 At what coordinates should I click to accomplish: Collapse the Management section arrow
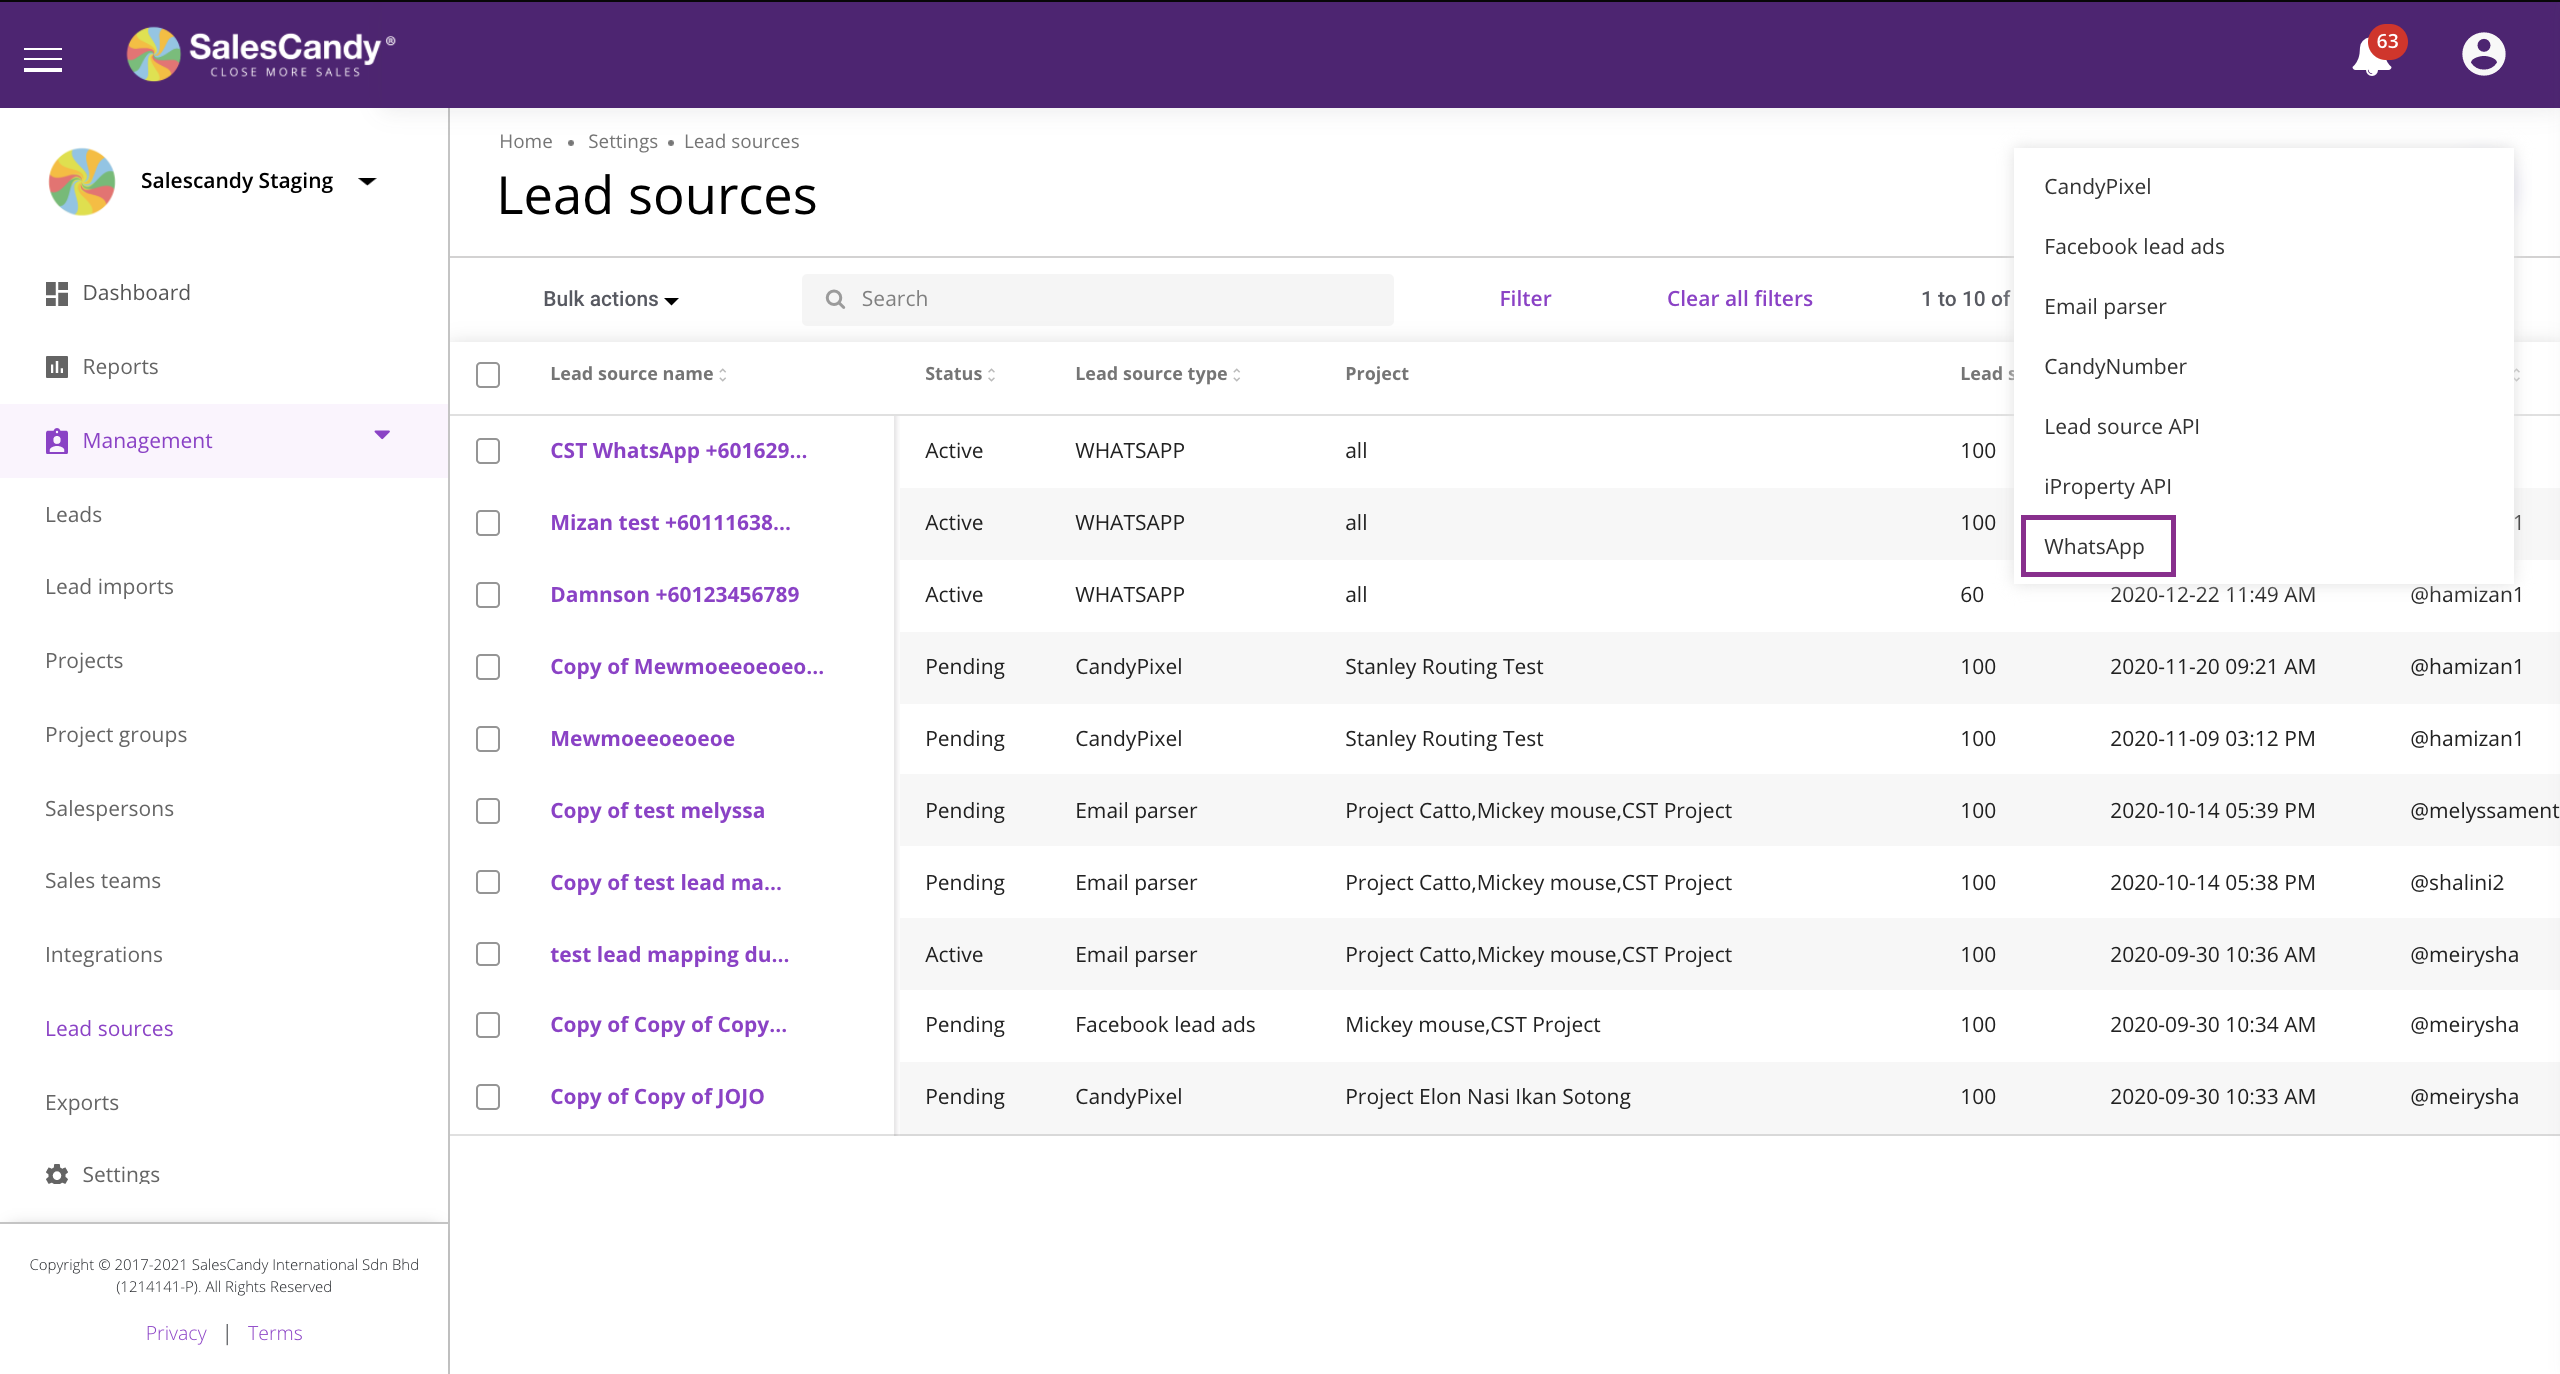(382, 435)
